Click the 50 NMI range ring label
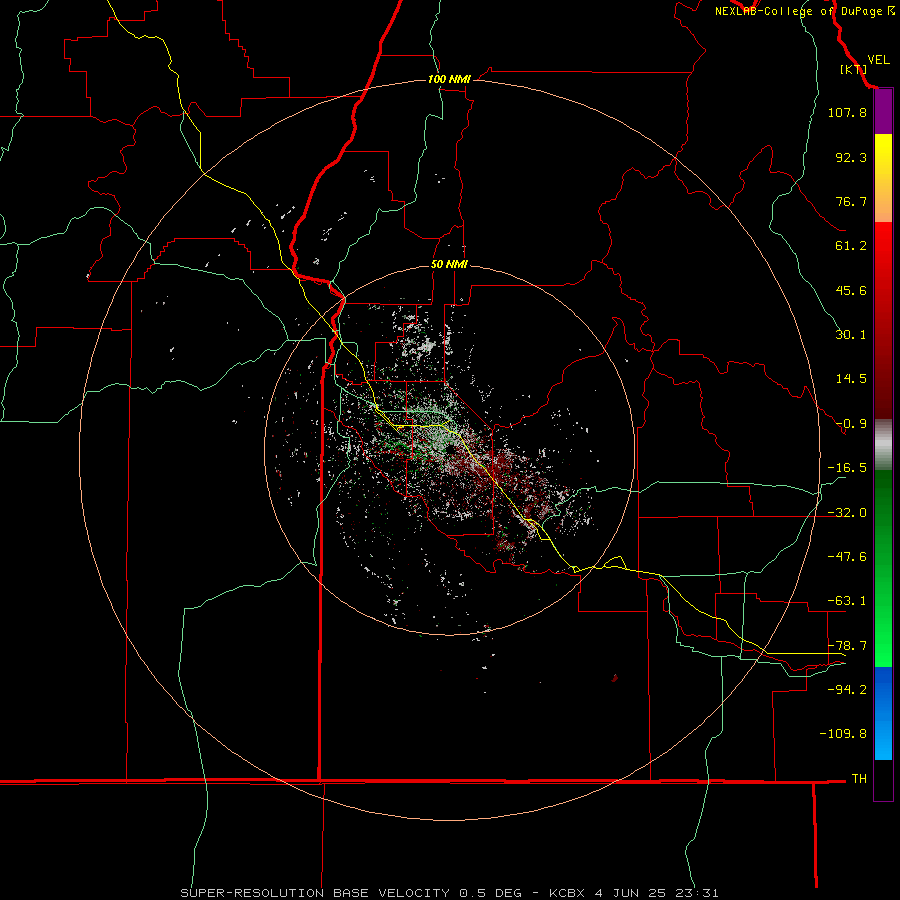This screenshot has width=900, height=900. pos(449,265)
